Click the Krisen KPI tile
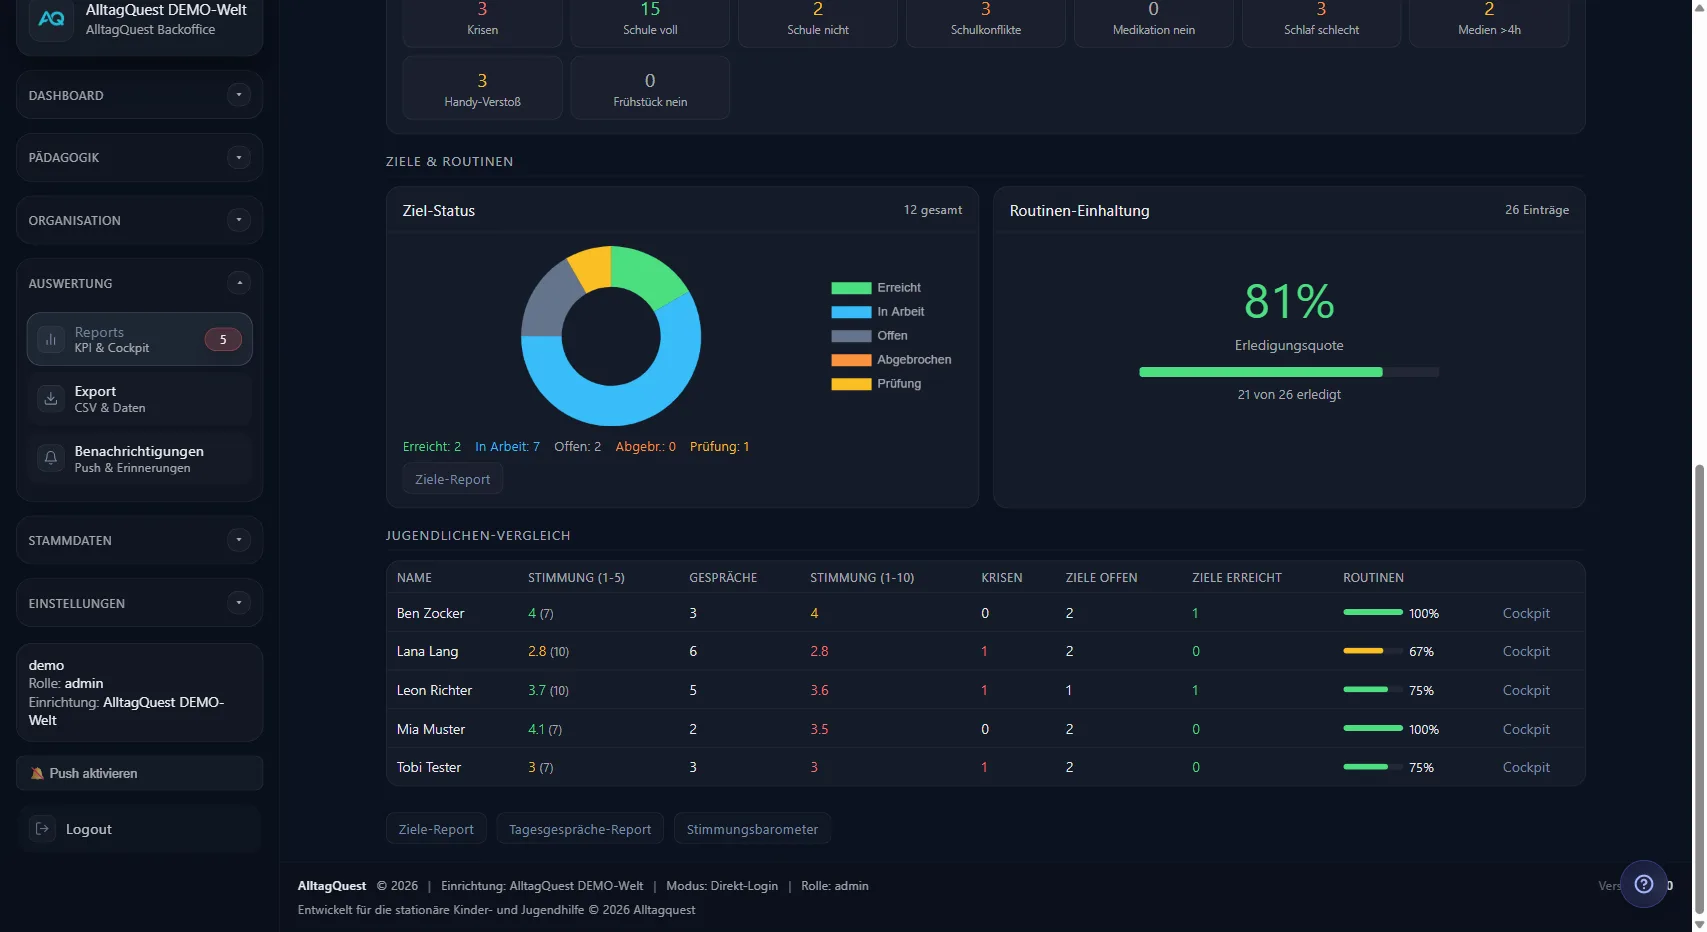Viewport: 1707px width, 932px height. [482, 22]
